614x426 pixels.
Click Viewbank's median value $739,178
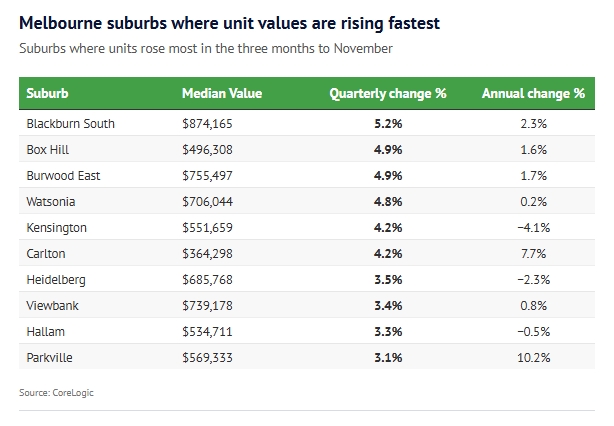[210, 305]
